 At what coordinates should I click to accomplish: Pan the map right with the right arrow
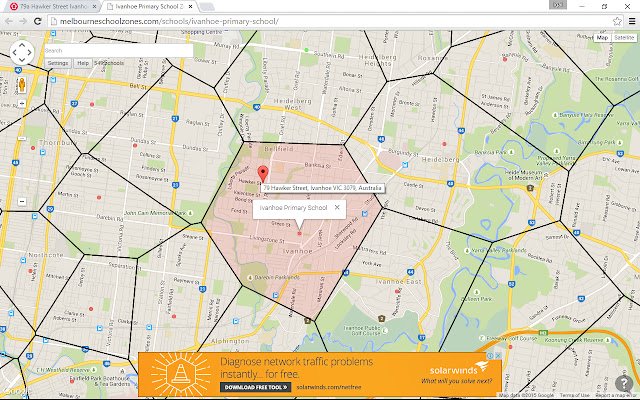(29, 52)
